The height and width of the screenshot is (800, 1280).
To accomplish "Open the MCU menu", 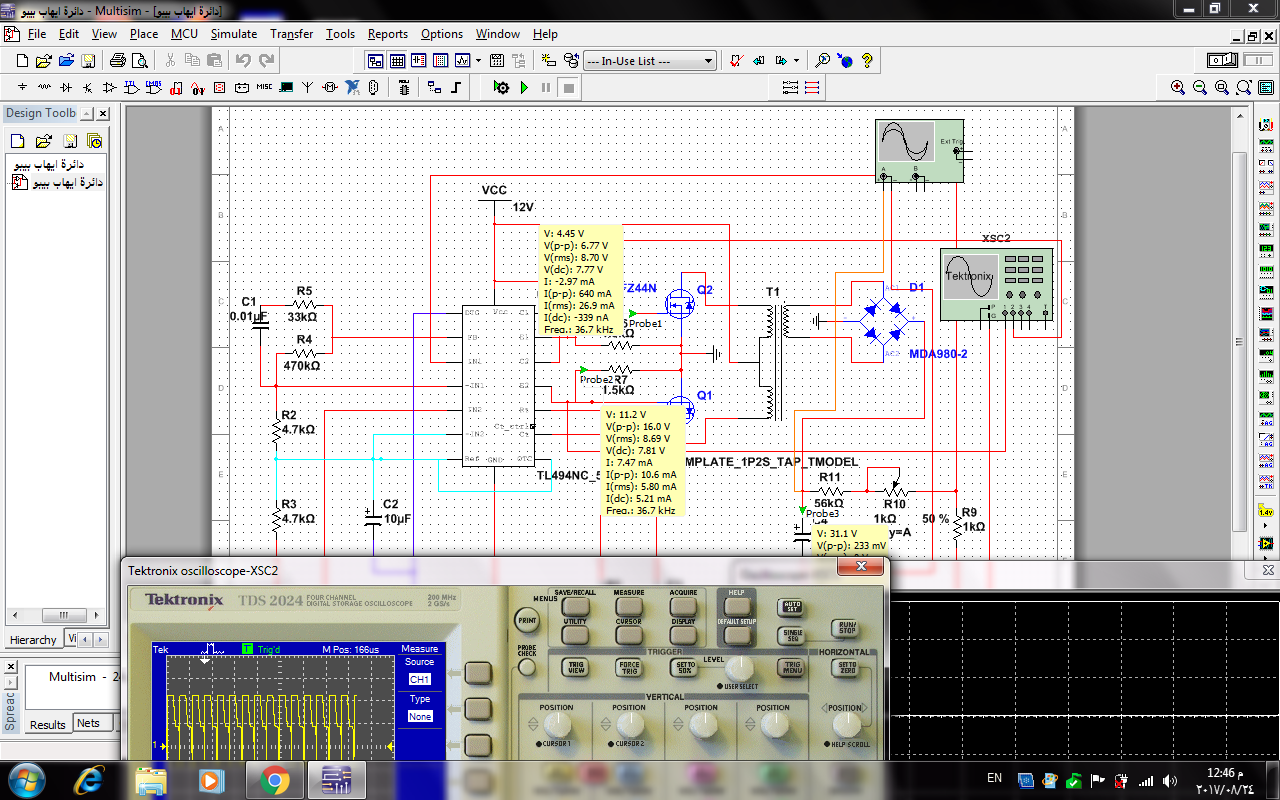I will click(184, 34).
